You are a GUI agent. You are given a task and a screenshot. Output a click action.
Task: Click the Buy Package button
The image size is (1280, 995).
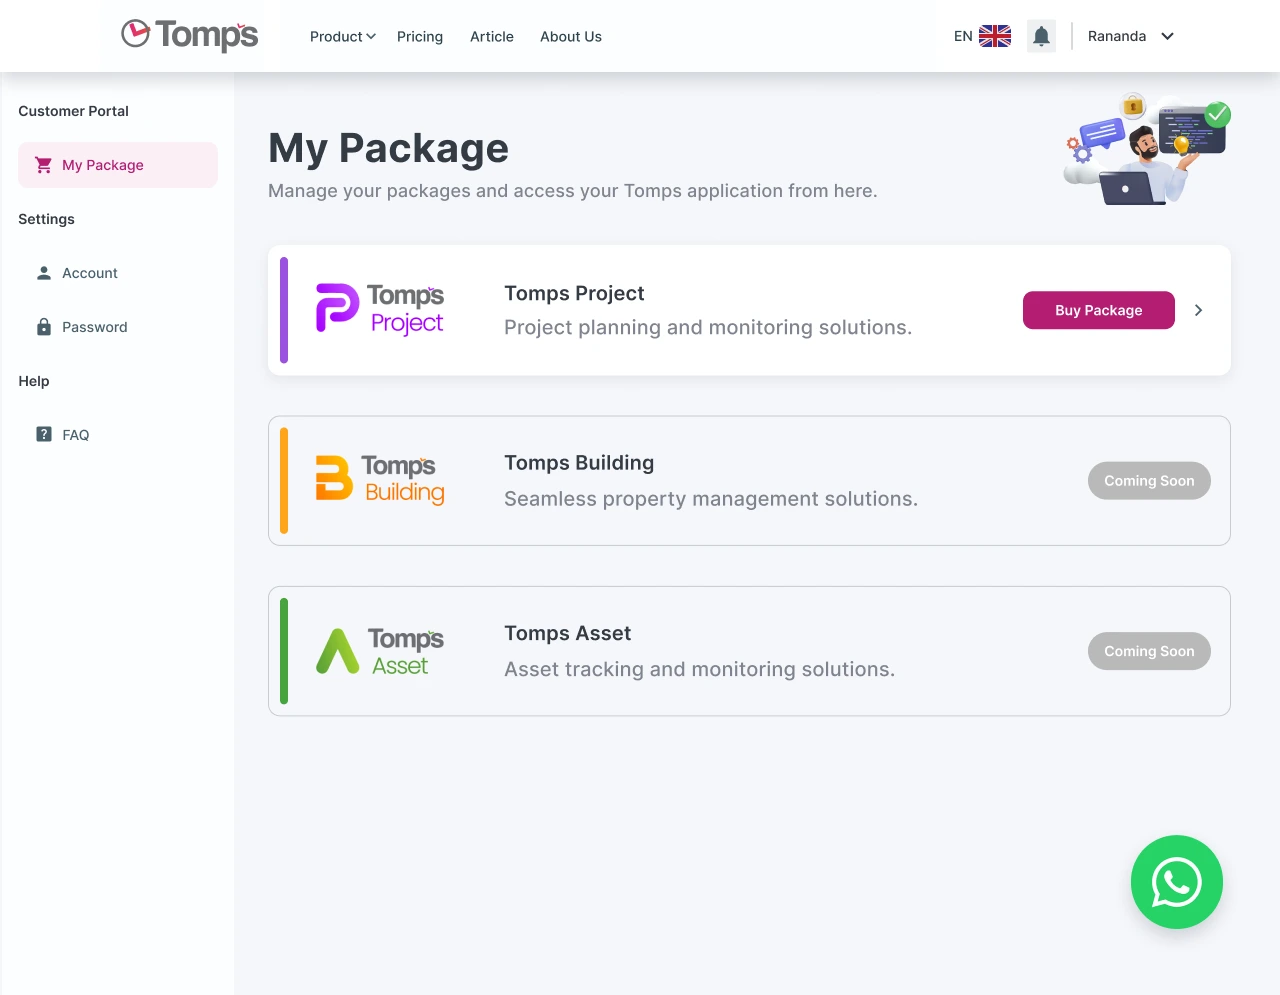[1098, 310]
